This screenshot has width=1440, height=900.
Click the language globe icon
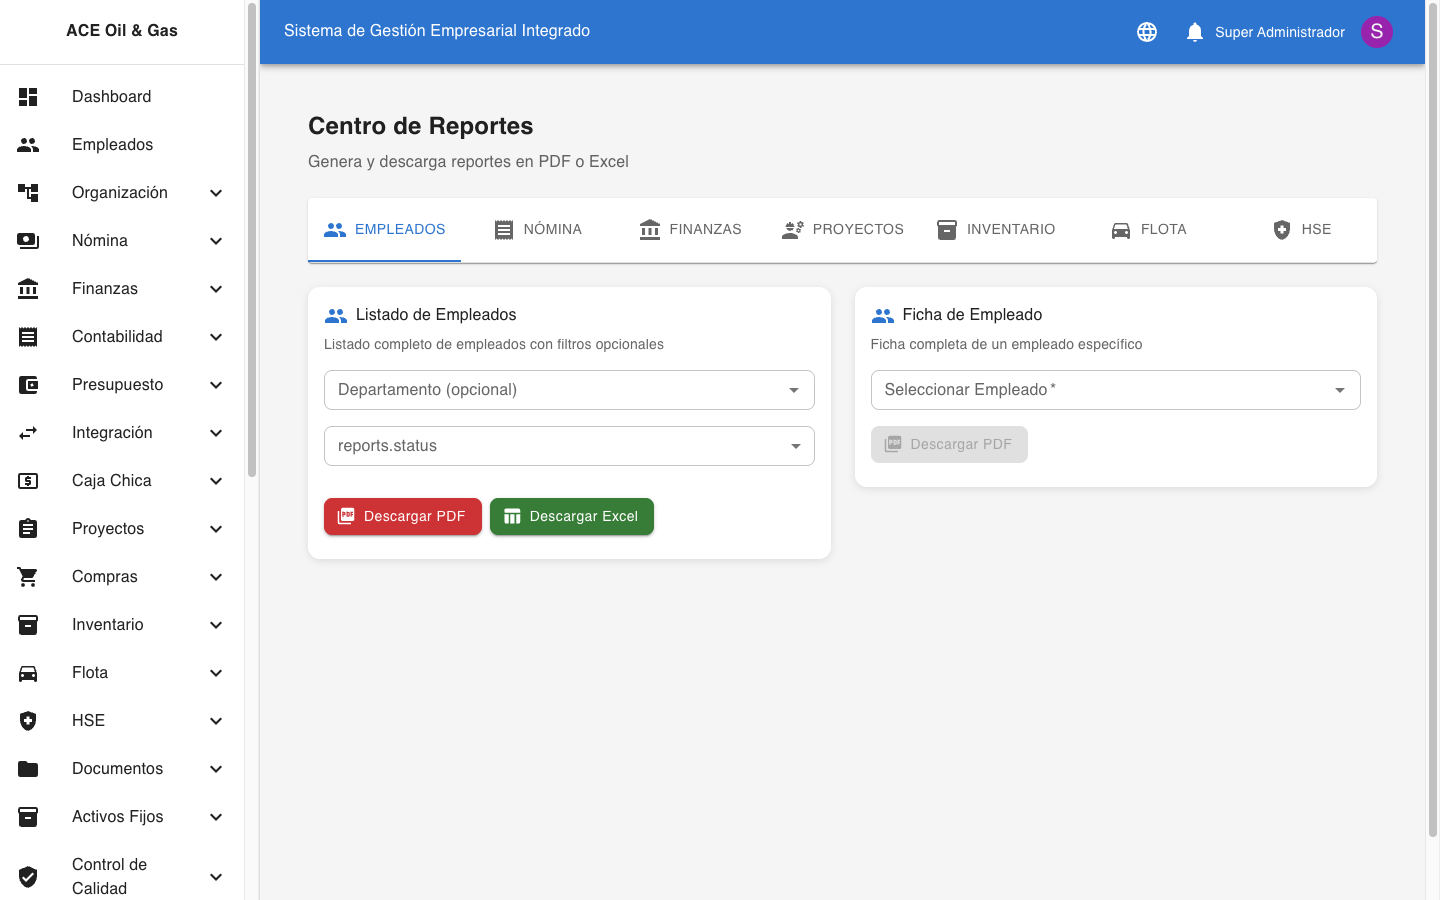1147,32
